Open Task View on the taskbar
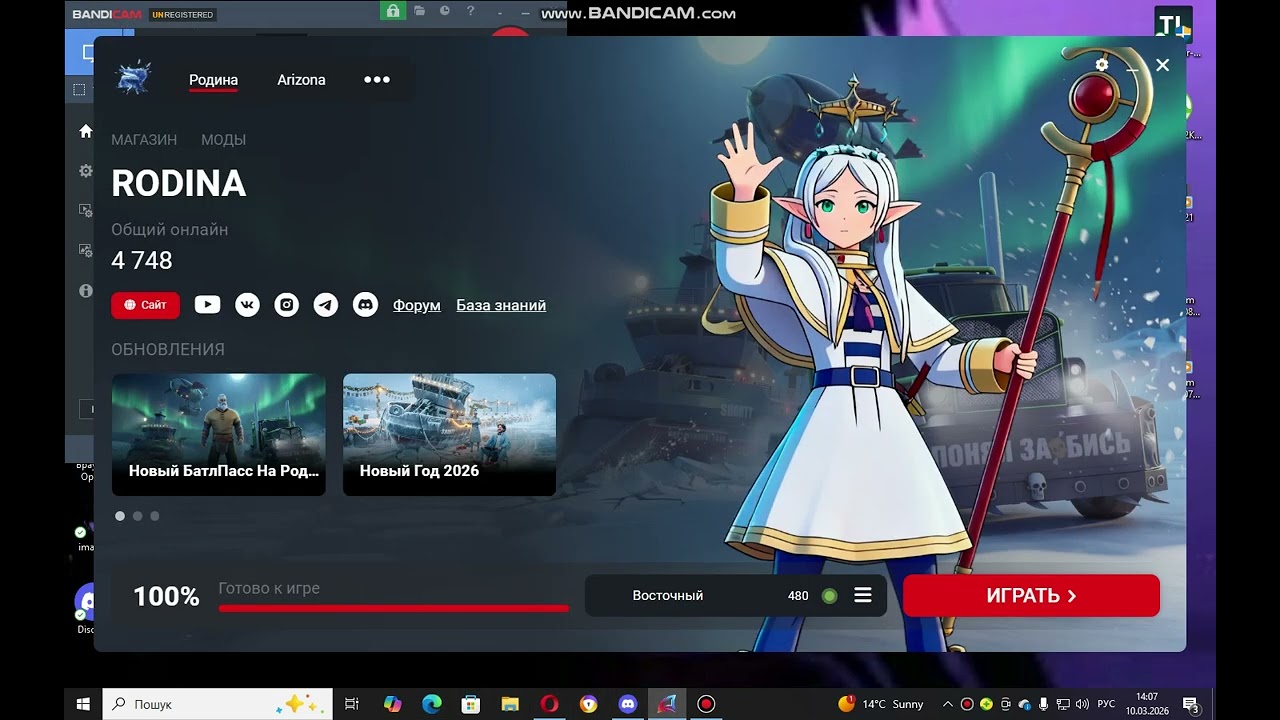Screen dimensions: 1280x720 [352, 704]
